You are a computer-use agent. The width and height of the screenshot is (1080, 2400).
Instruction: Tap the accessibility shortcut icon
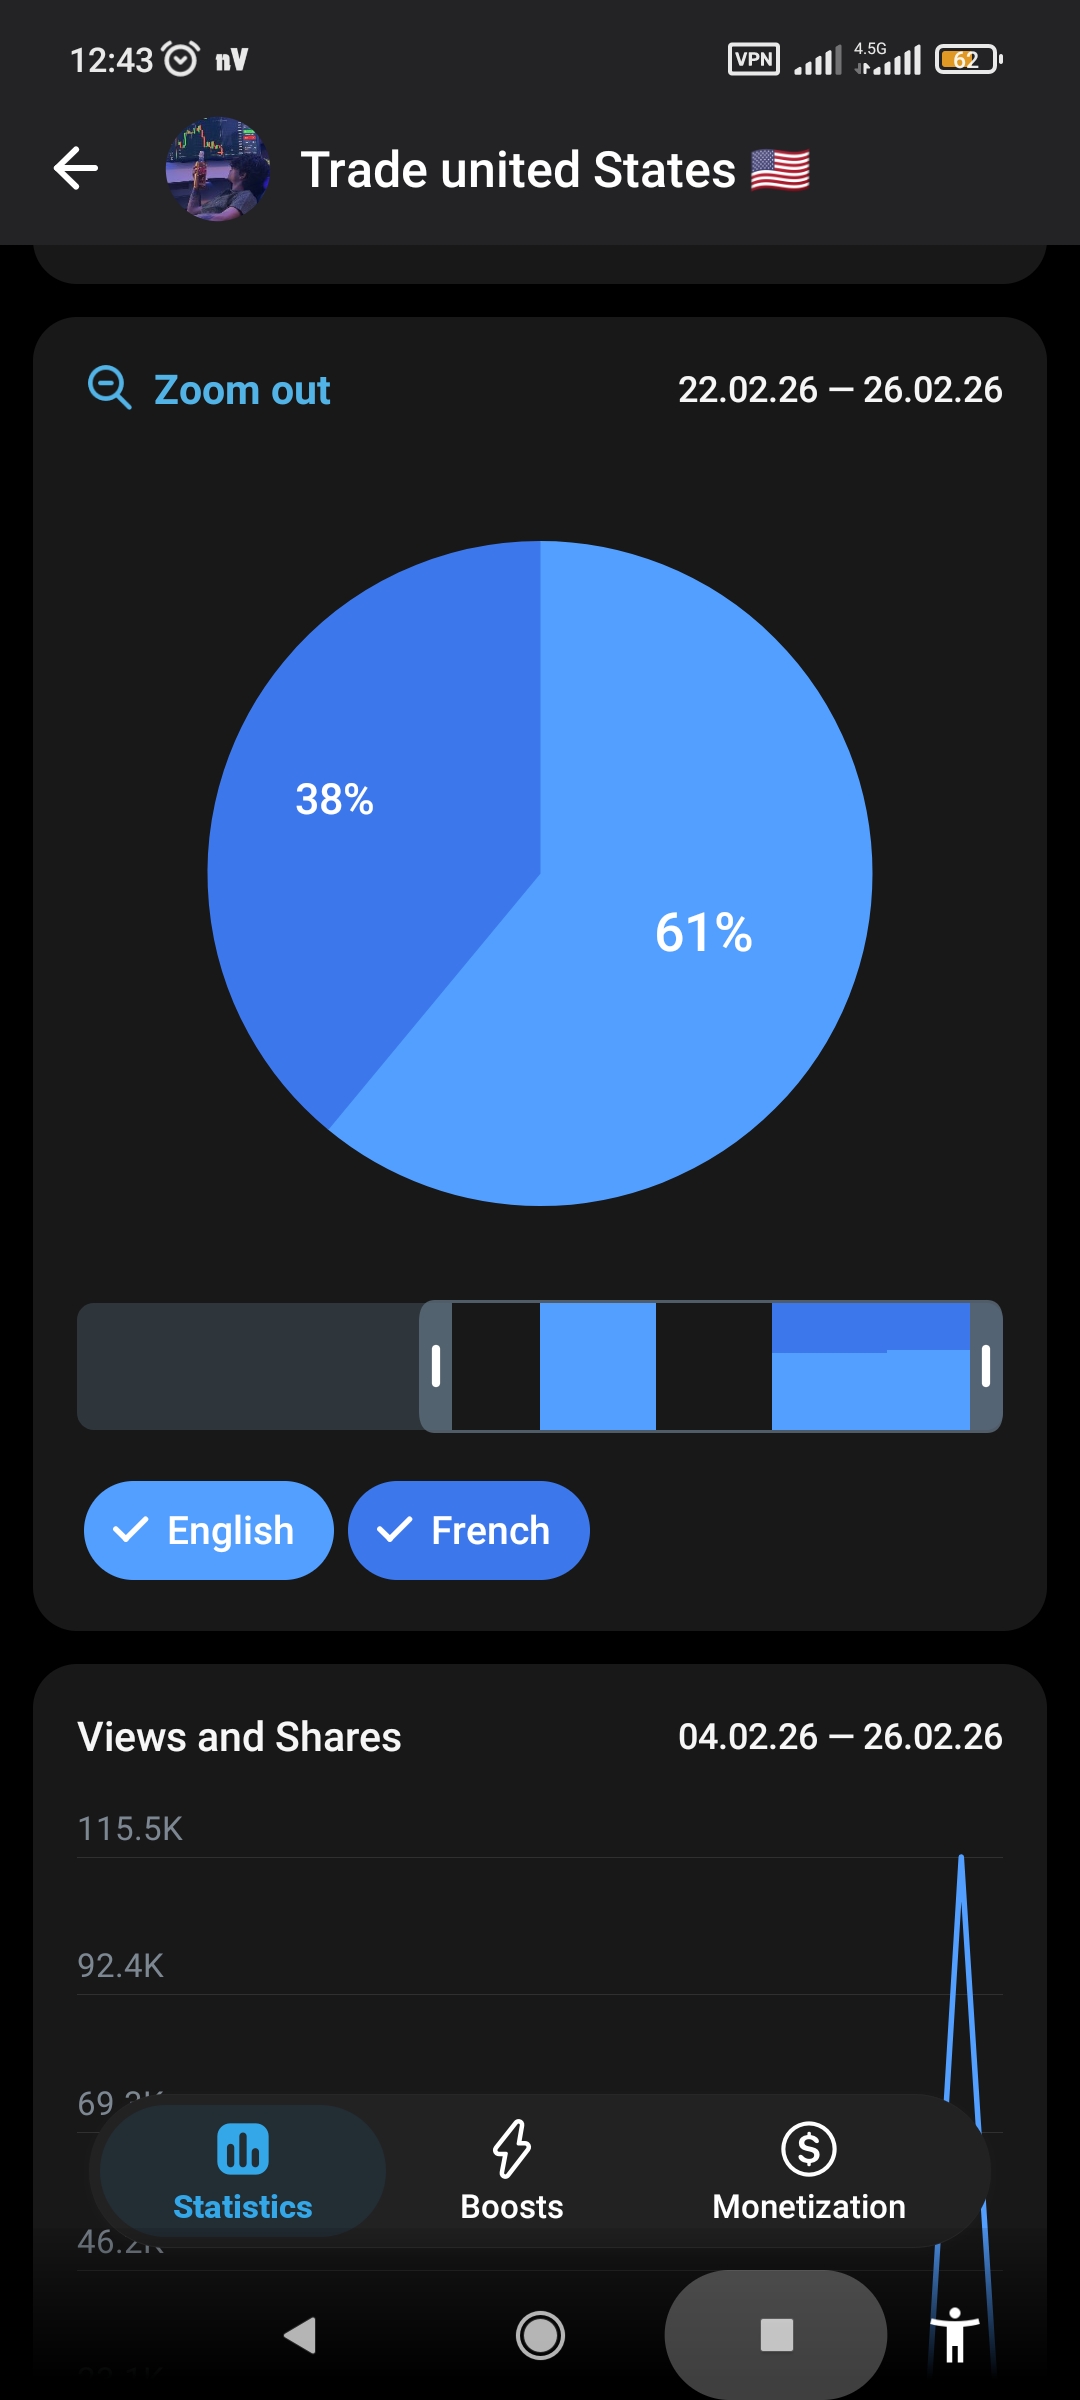click(955, 2335)
